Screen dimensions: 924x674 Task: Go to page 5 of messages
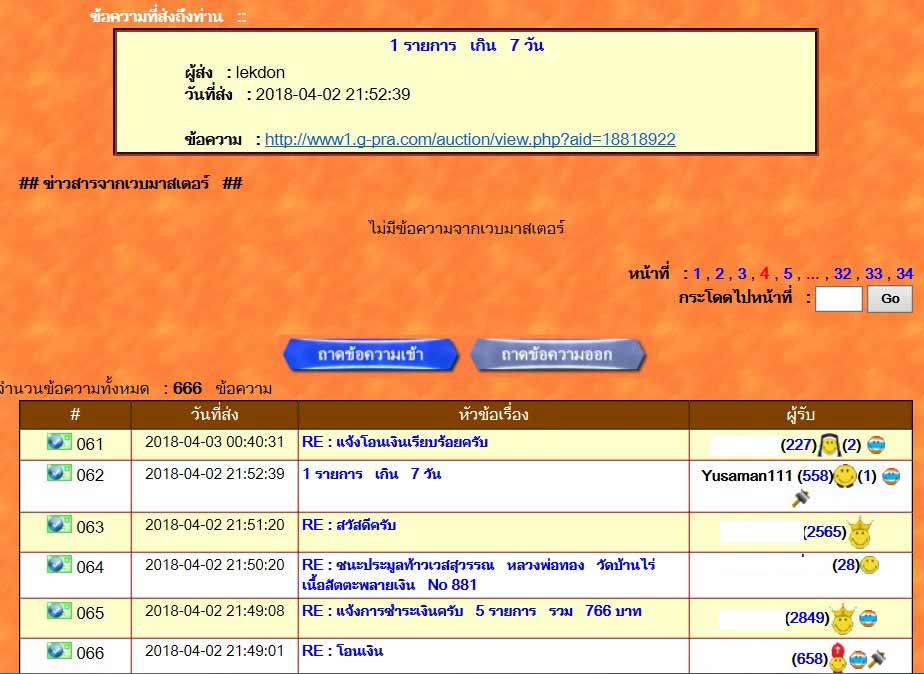pos(788,273)
